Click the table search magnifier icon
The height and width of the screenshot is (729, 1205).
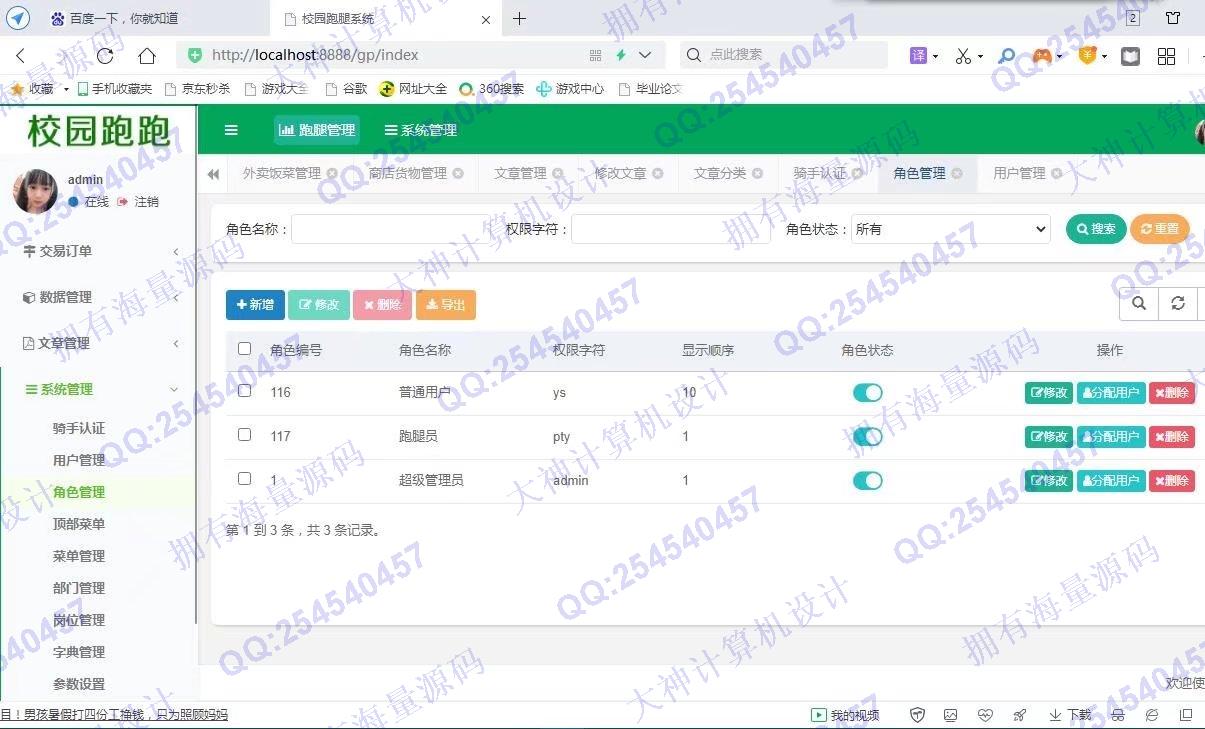tap(1138, 304)
